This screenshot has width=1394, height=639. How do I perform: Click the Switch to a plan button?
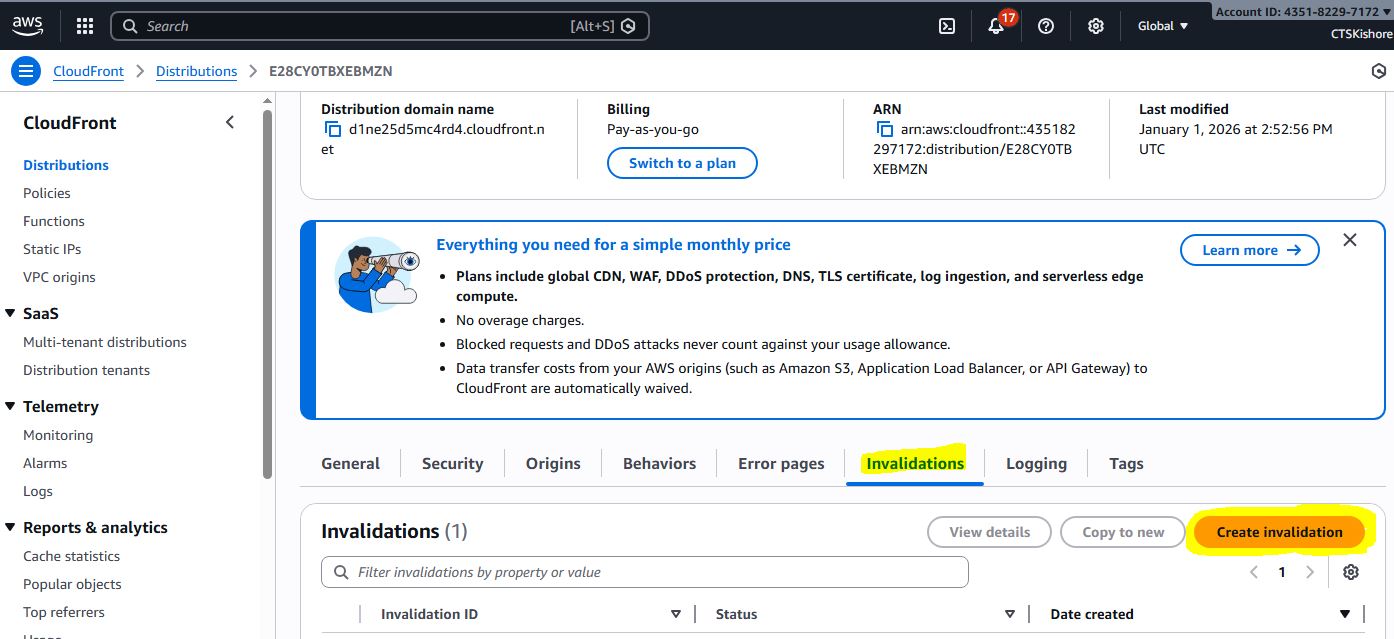point(682,163)
